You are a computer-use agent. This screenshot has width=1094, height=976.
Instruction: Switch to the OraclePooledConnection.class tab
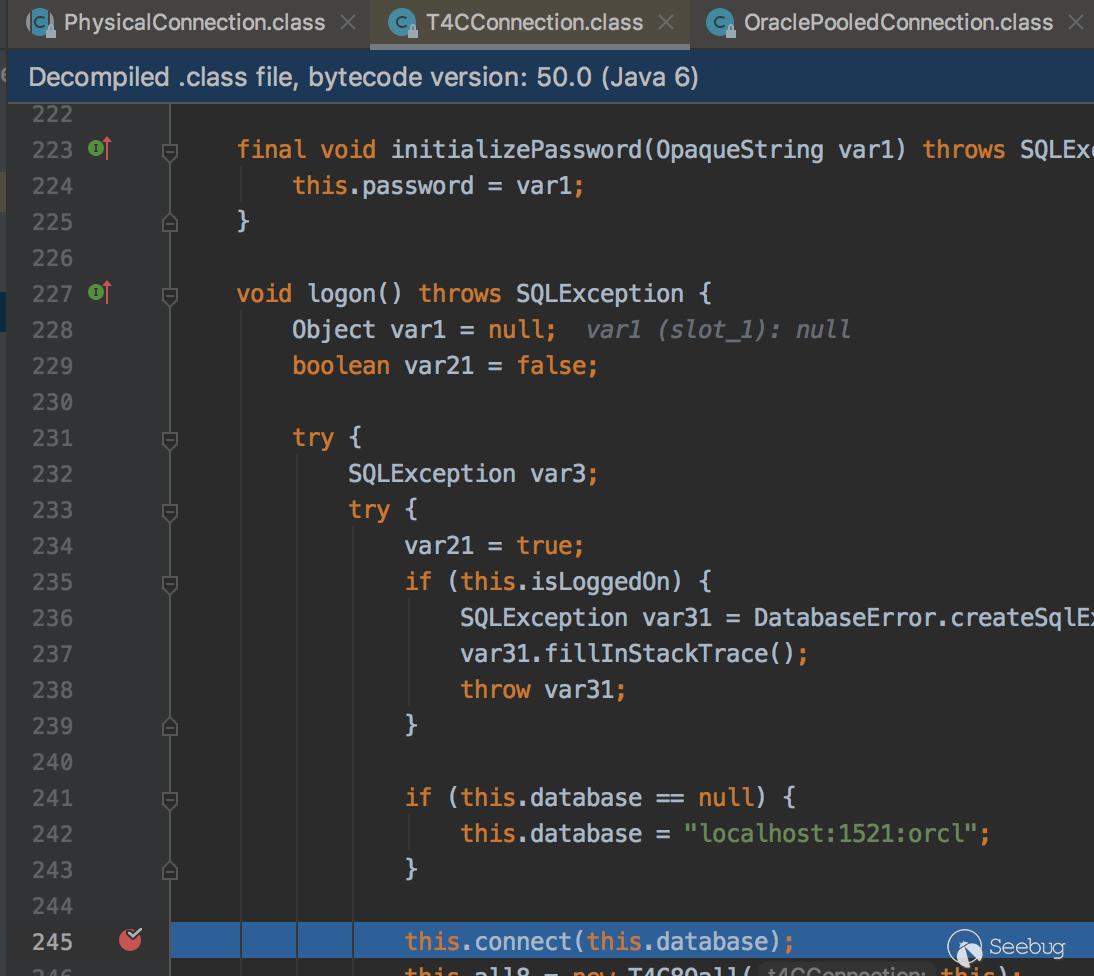point(897,22)
